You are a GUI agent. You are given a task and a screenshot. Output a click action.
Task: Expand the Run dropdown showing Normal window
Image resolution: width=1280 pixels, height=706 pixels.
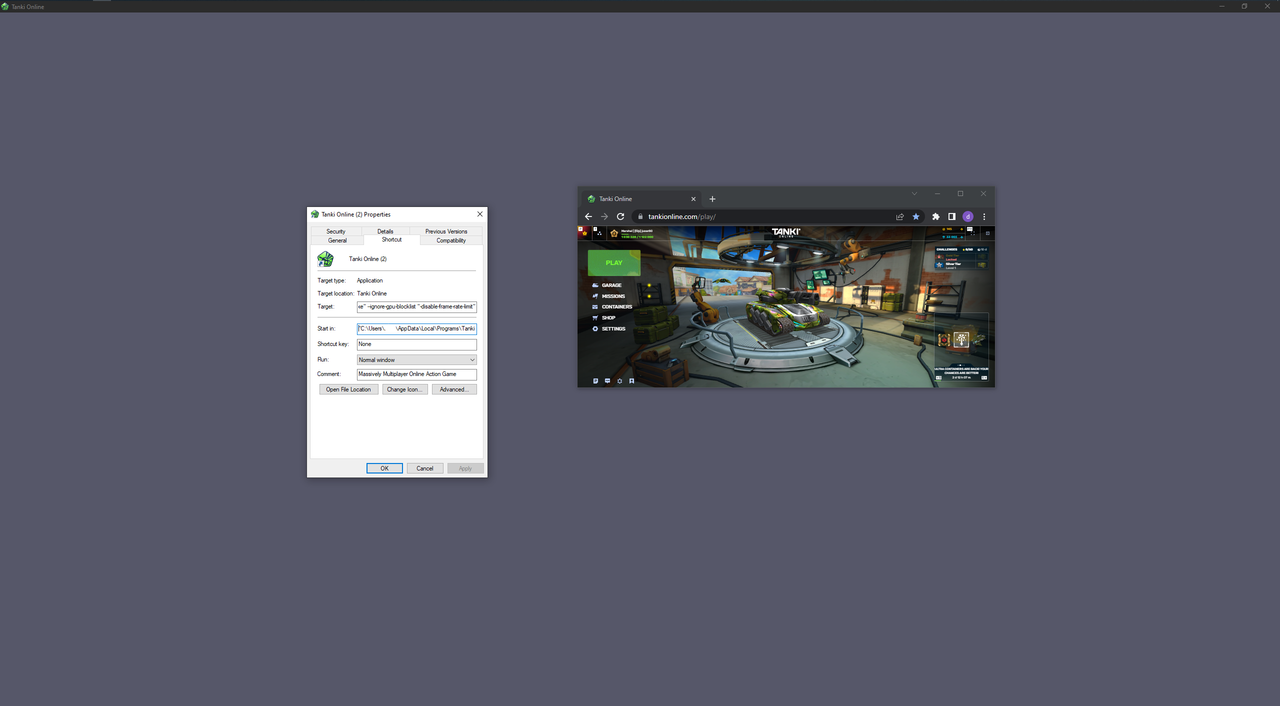417,360
